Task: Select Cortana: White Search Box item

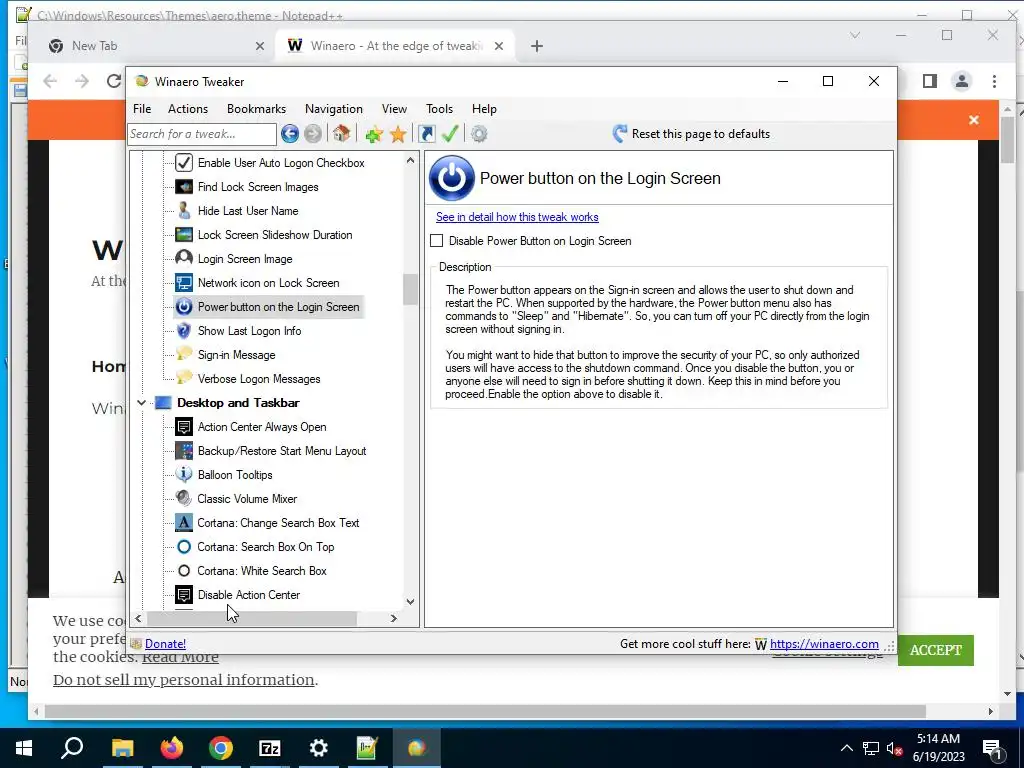Action: coord(262,571)
